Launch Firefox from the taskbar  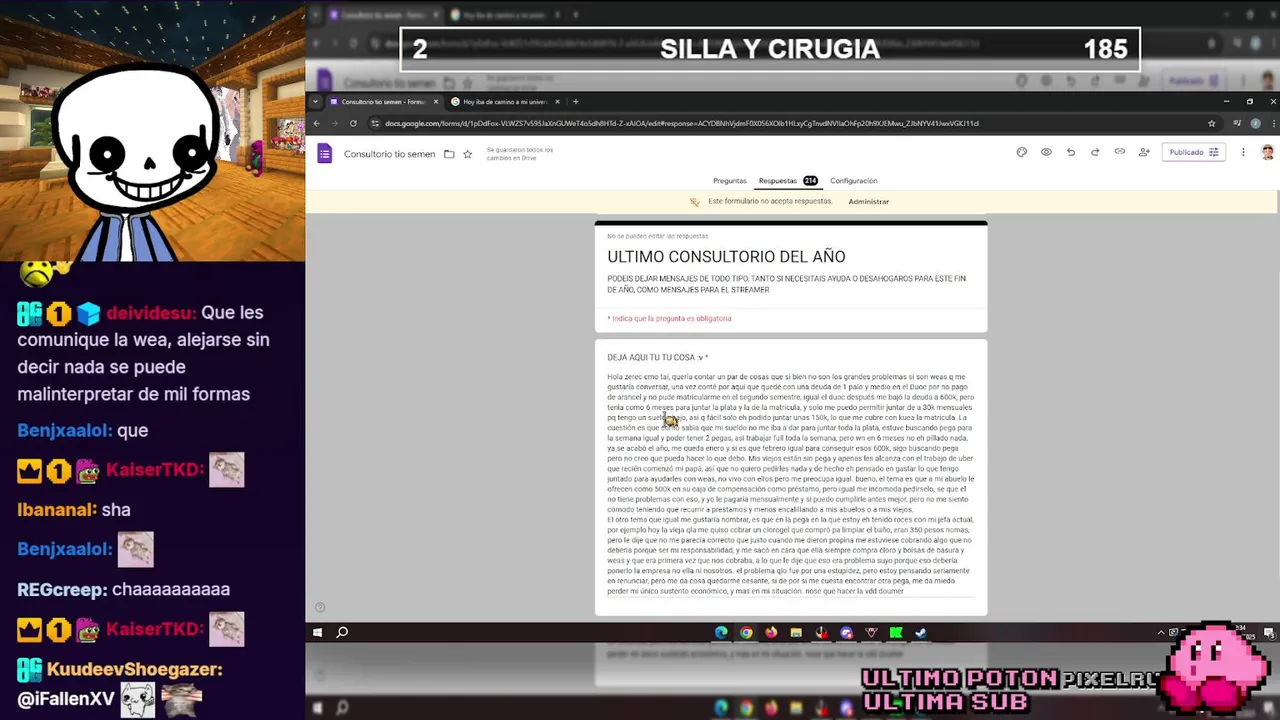771,632
